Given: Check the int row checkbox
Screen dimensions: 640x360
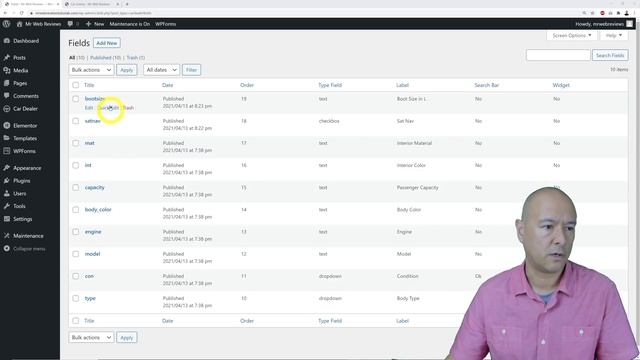Looking at the screenshot, I should pyautogui.click(x=76, y=165).
